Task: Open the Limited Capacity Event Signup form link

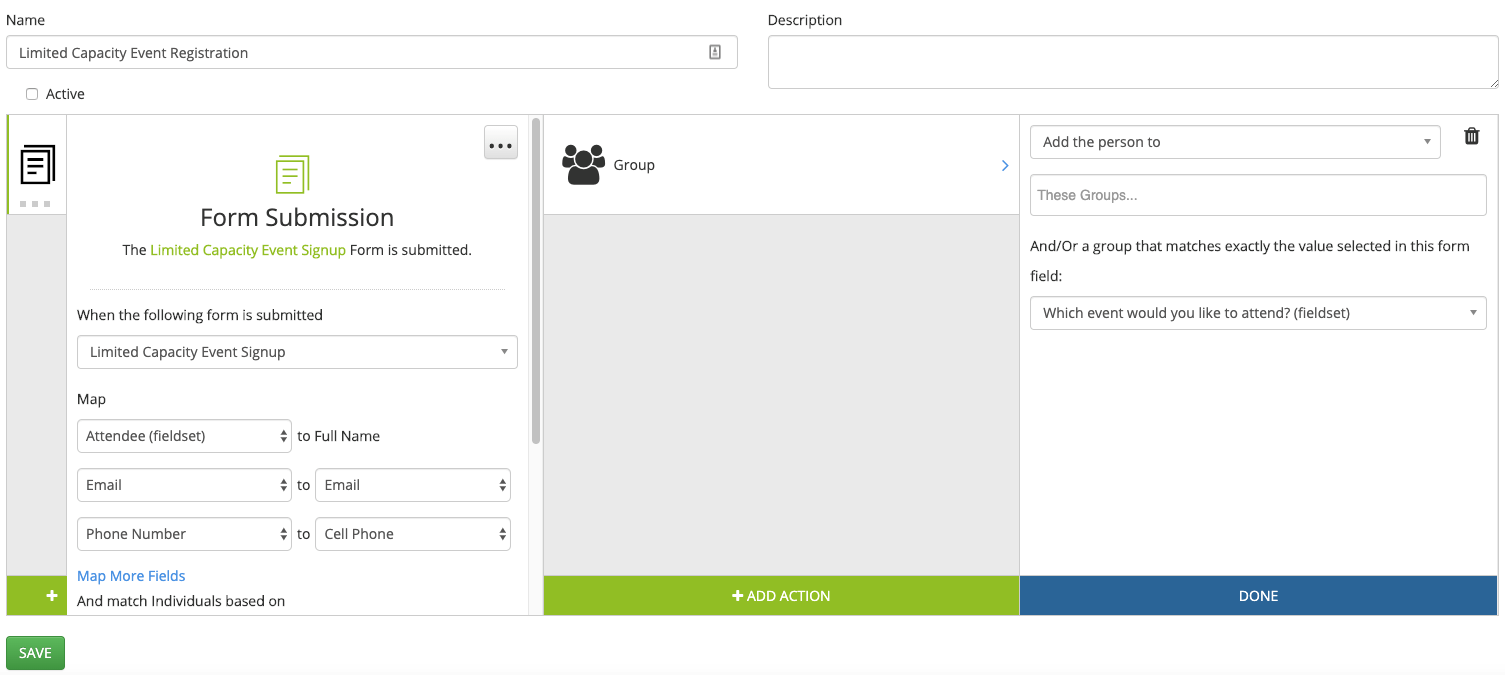Action: pyautogui.click(x=248, y=249)
